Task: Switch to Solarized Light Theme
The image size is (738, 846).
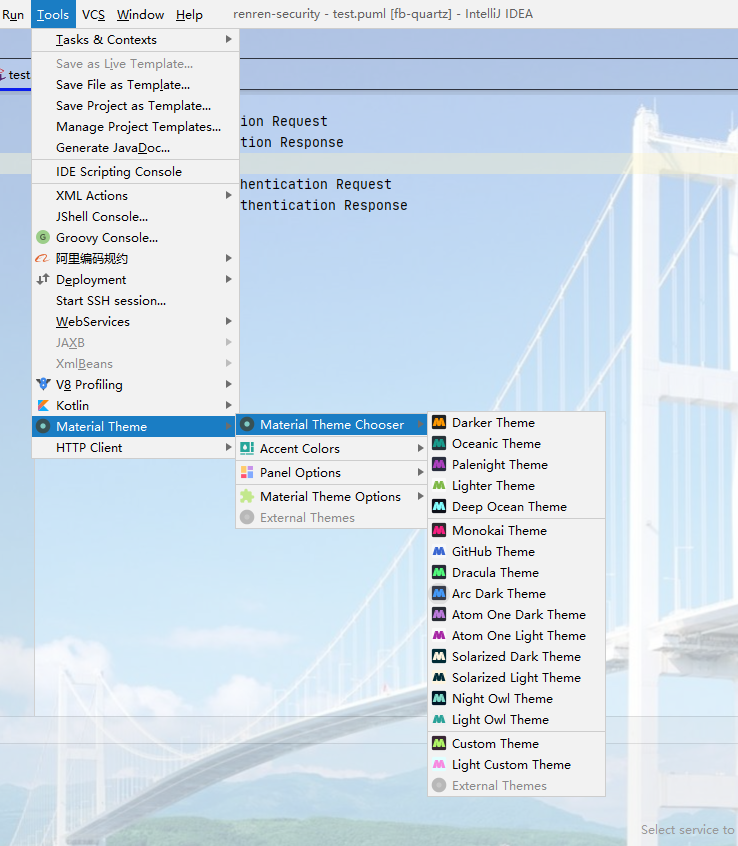Action: point(516,678)
